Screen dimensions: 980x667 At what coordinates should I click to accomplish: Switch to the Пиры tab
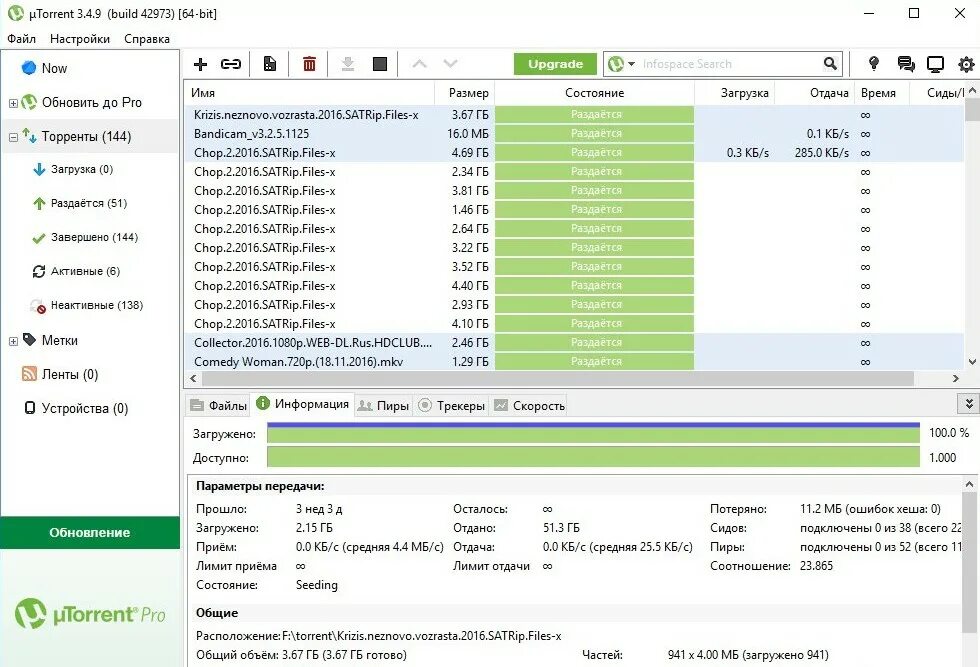point(383,406)
